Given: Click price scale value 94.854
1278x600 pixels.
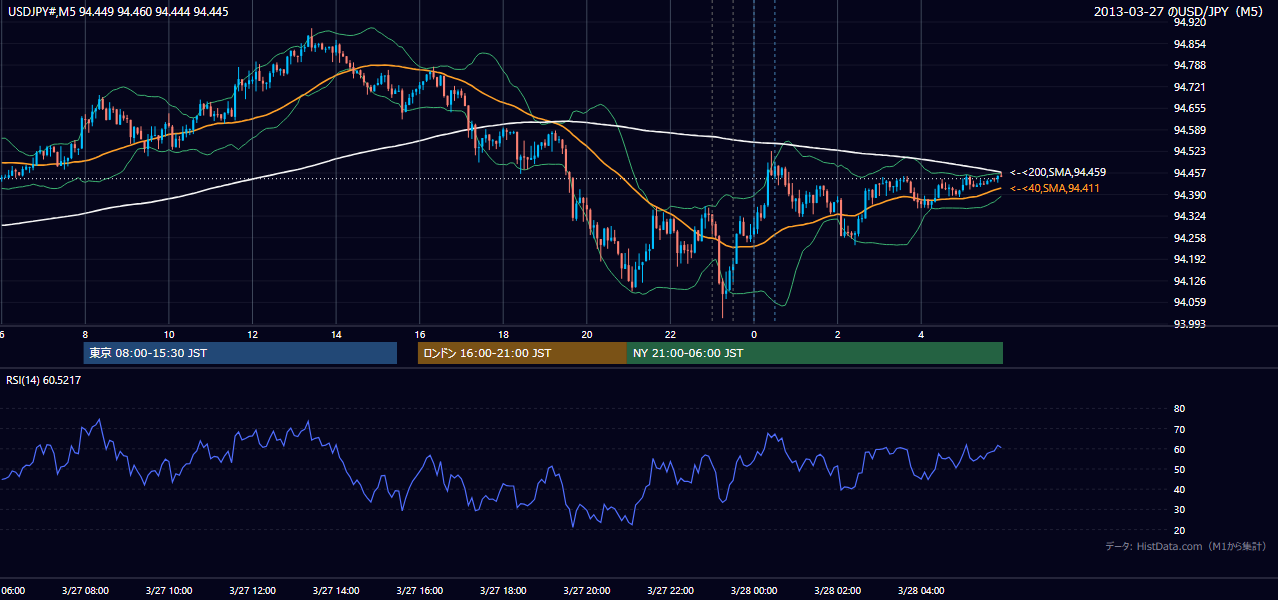Looking at the screenshot, I should pos(1189,44).
